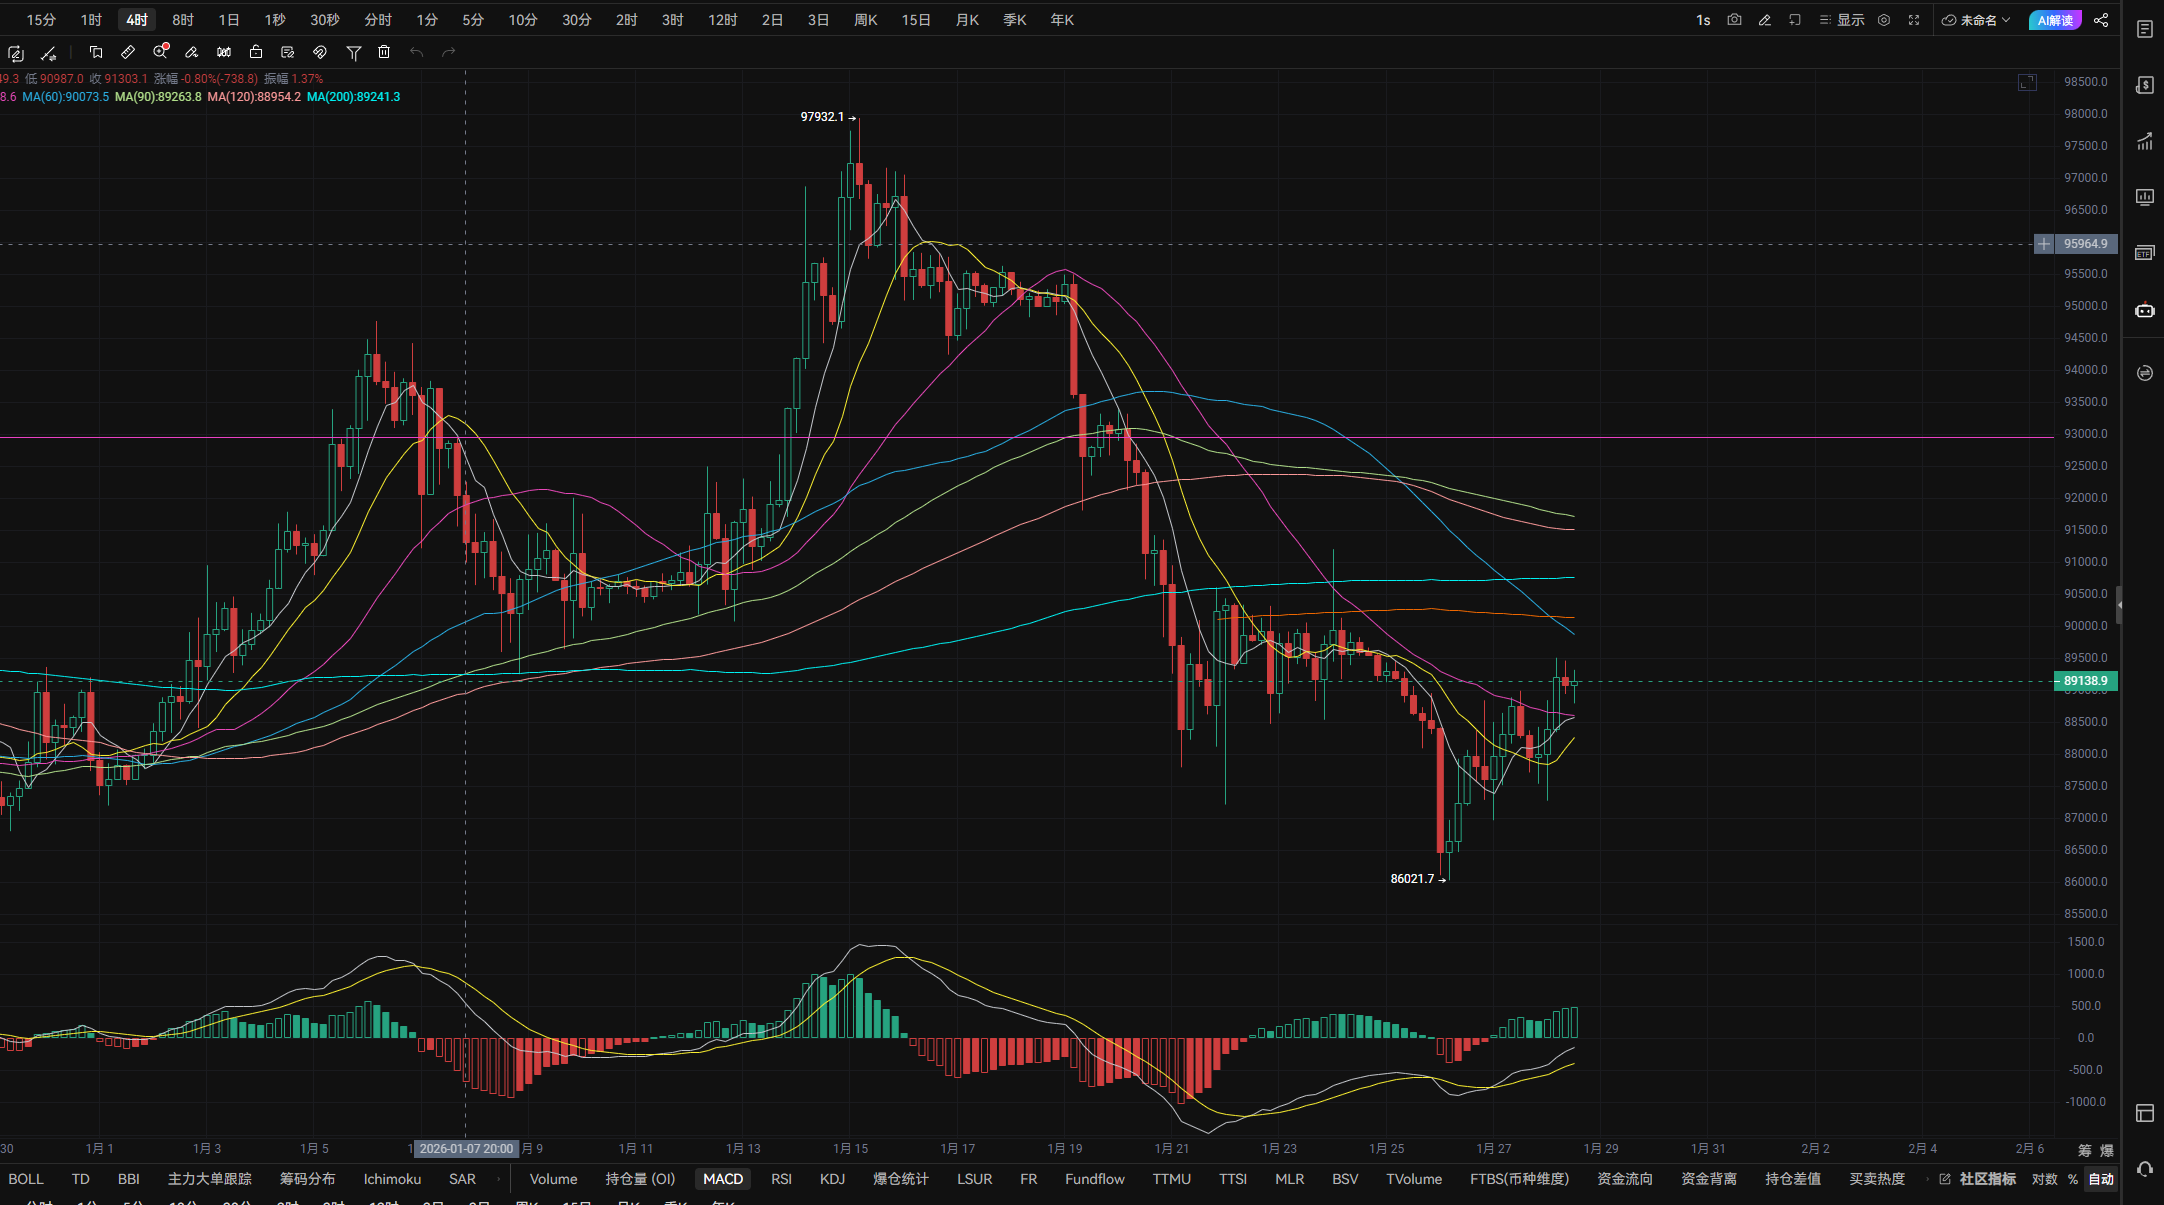Expand more indicators arrow after 买卖热度
Viewport: 2164px width, 1205px height.
coord(1927,1179)
